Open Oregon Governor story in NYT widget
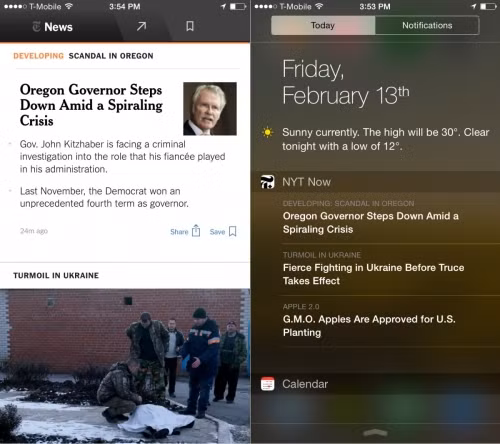This screenshot has height=444, width=500. pos(371,222)
